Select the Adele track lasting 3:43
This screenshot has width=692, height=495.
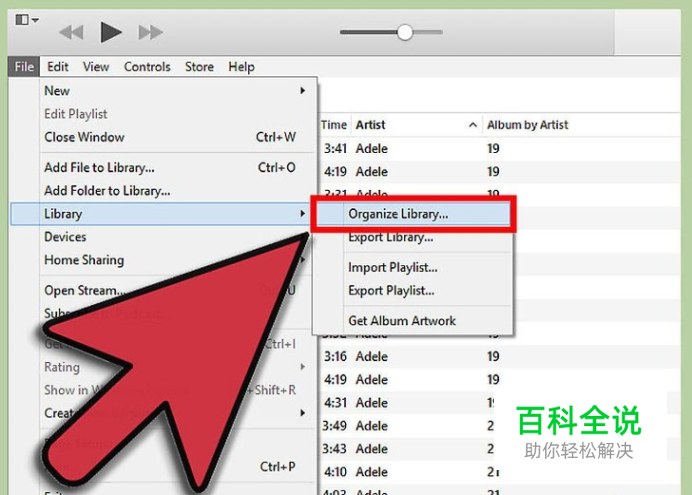[x=407, y=449]
